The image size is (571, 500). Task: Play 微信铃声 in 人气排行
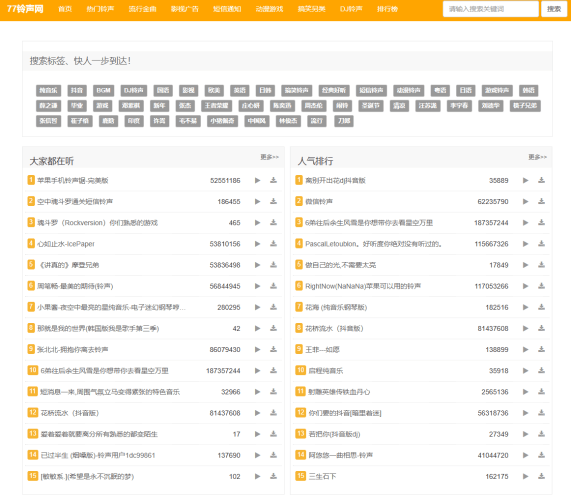click(525, 201)
